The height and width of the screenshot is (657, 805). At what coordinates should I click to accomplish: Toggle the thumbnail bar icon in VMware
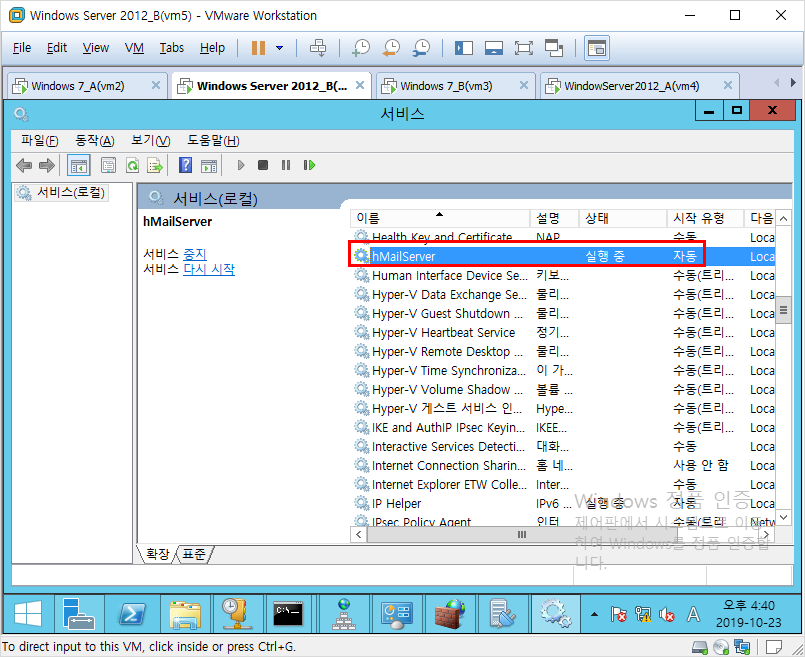pos(493,48)
